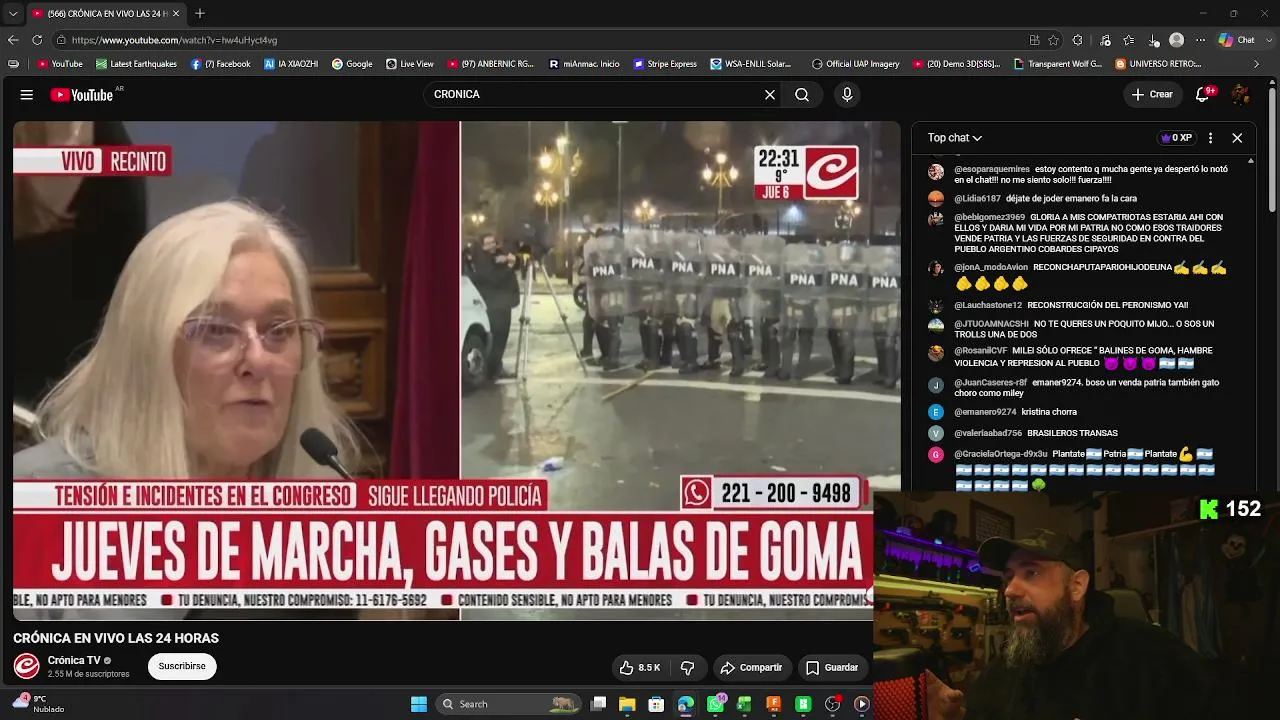This screenshot has height=720, width=1280.
Task: Open the weather widget showing Nublado
Action: [38, 704]
